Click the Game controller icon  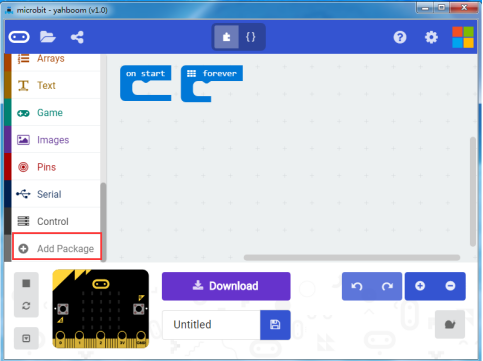(x=23, y=113)
